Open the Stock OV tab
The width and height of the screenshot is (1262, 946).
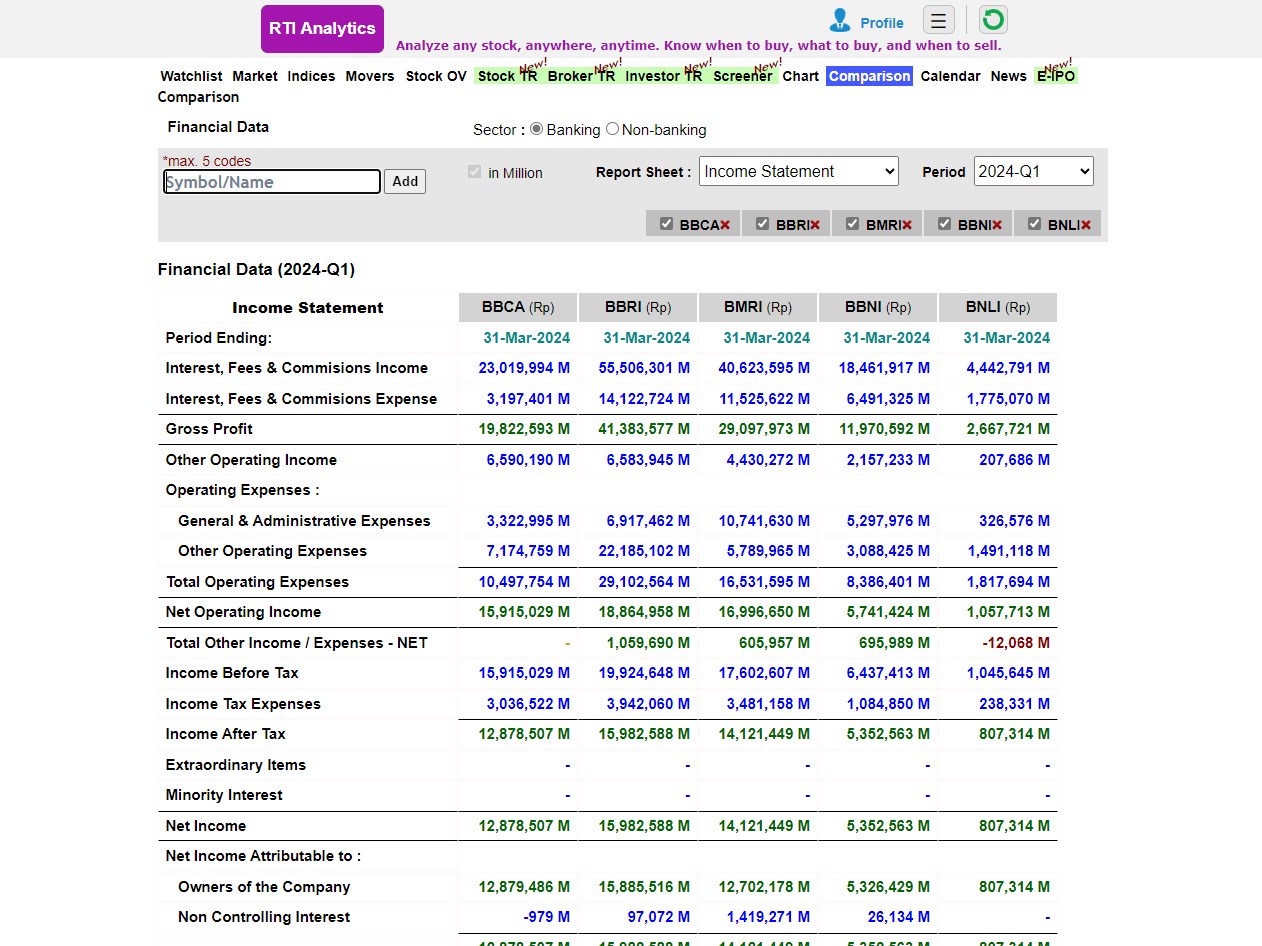tap(436, 76)
